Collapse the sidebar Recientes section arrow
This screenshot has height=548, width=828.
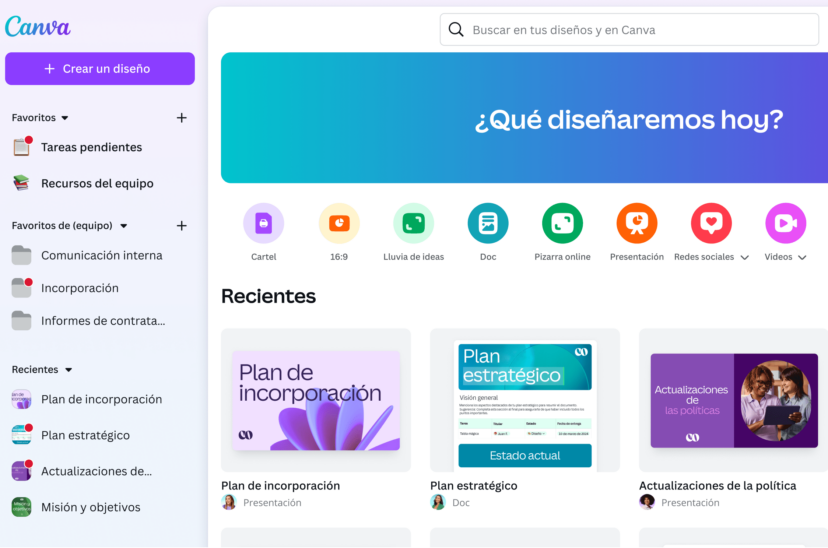click(69, 370)
